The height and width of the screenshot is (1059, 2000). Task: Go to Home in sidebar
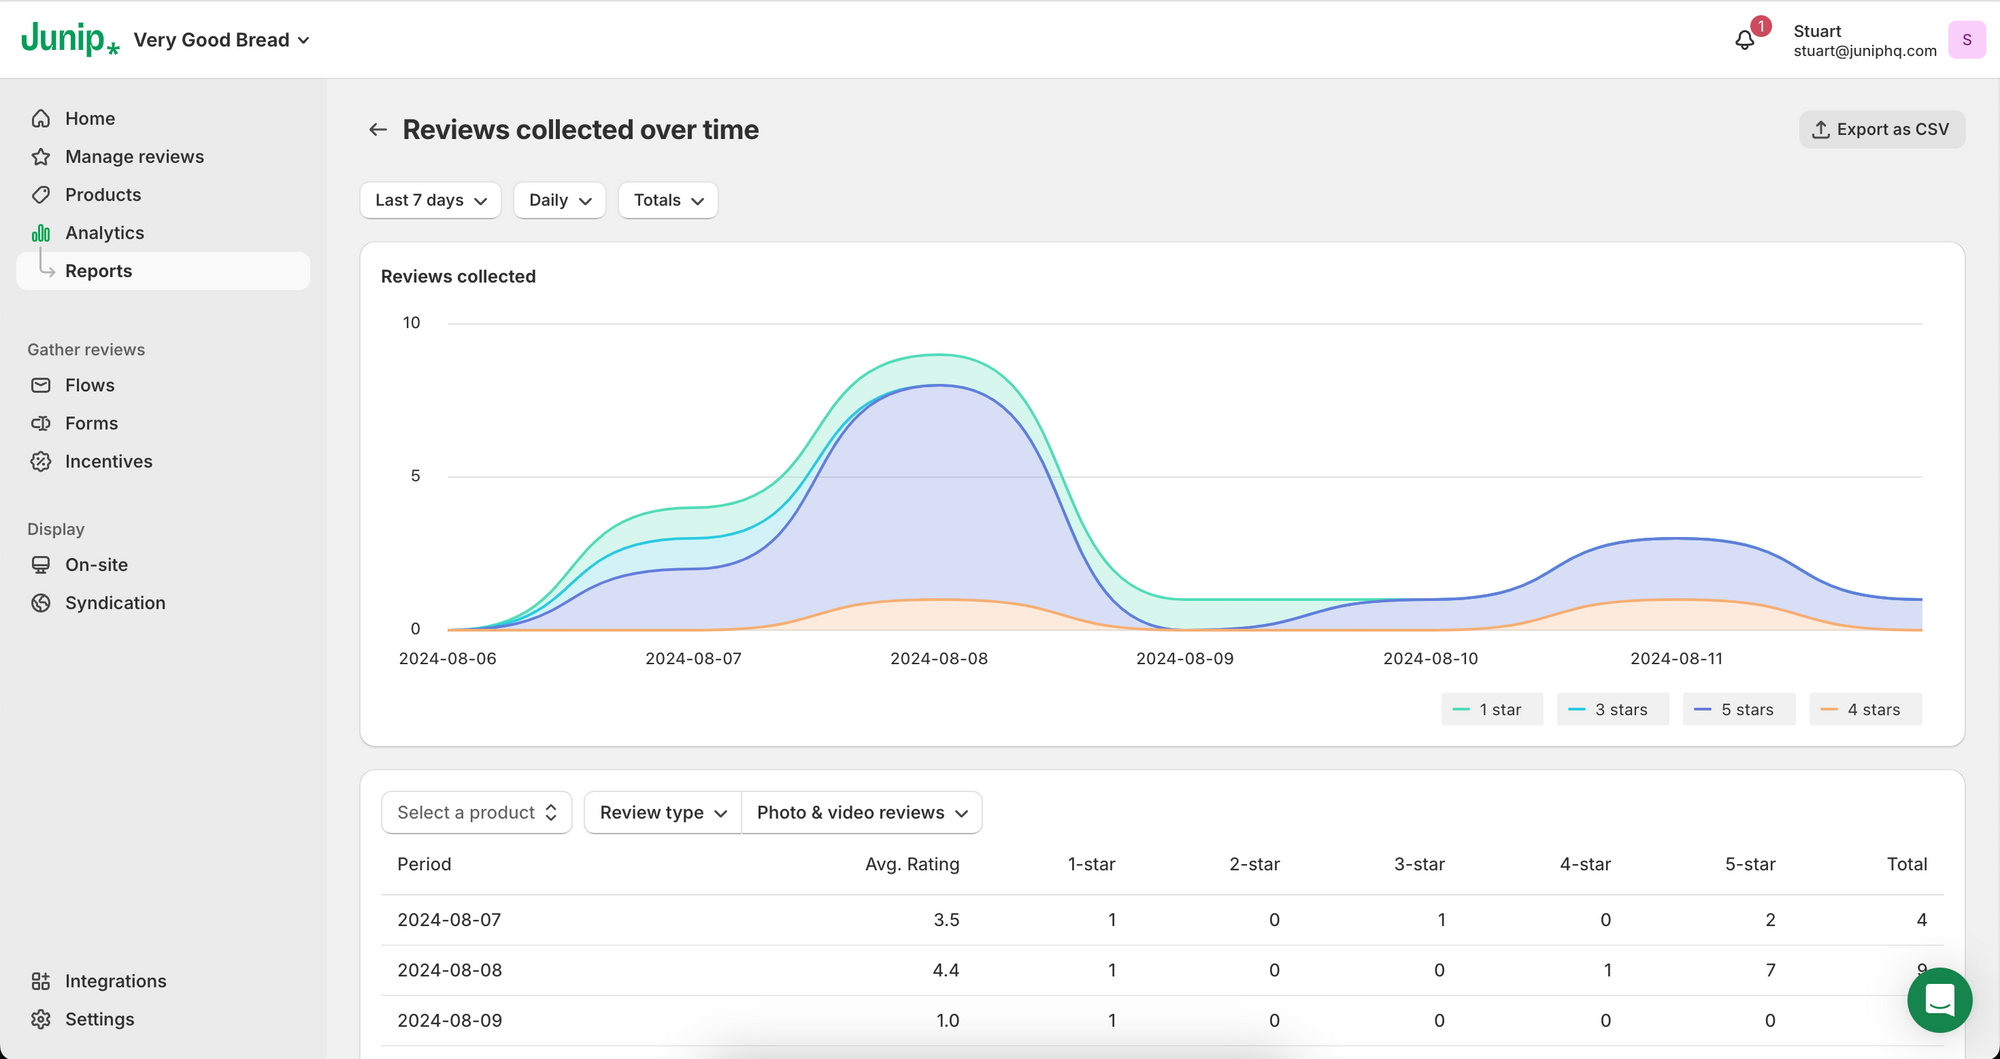[90, 119]
